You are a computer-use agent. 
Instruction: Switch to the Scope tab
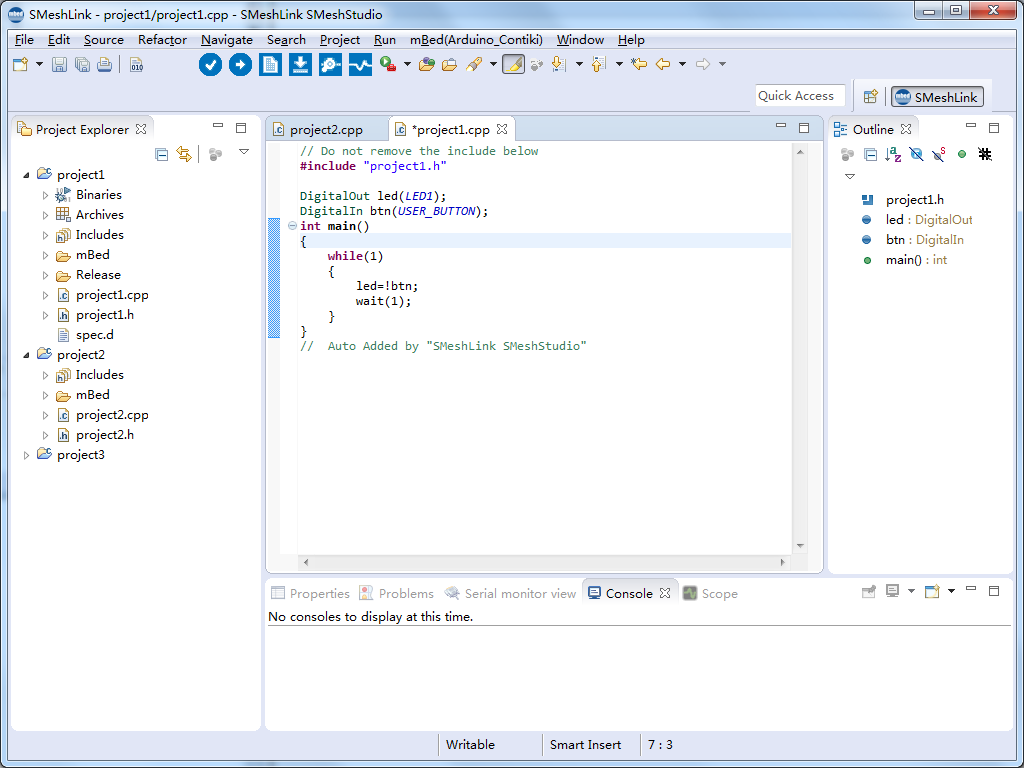click(711, 594)
